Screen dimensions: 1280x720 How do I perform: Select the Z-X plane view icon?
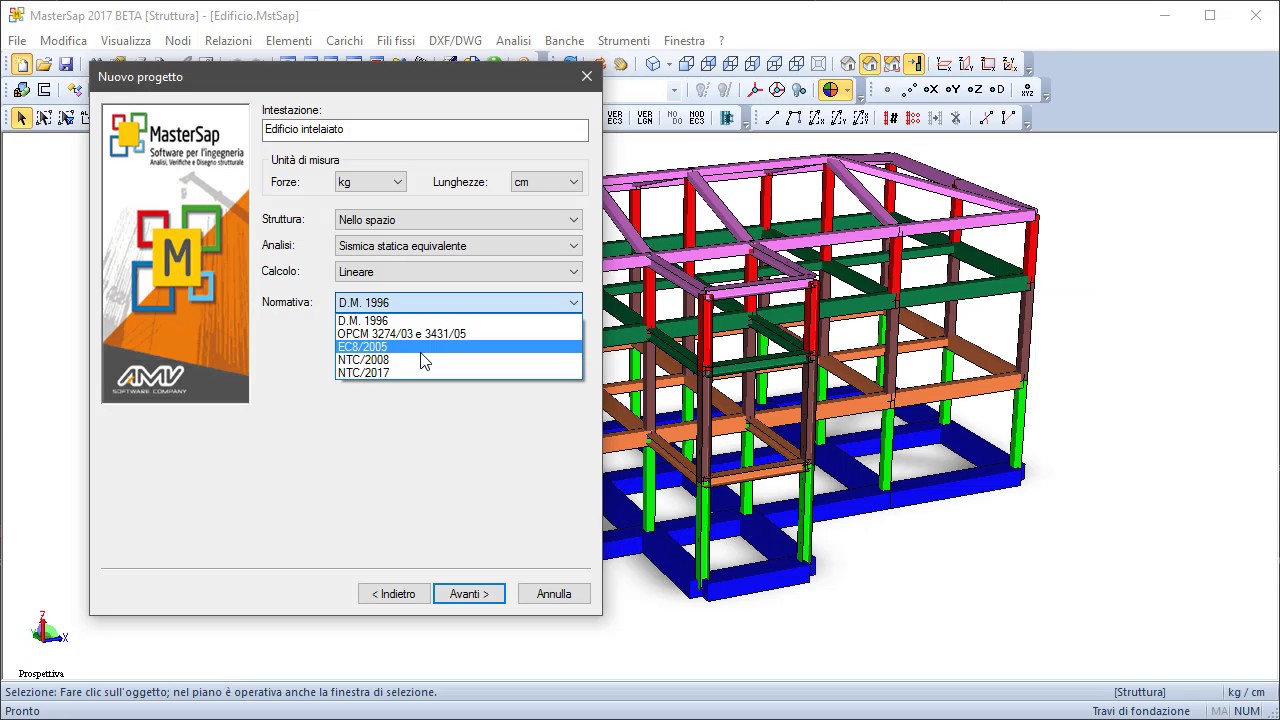(988, 64)
